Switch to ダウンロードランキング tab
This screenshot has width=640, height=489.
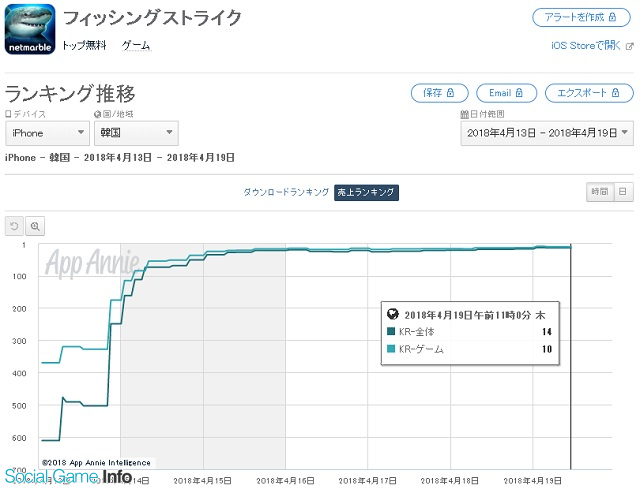pos(286,192)
